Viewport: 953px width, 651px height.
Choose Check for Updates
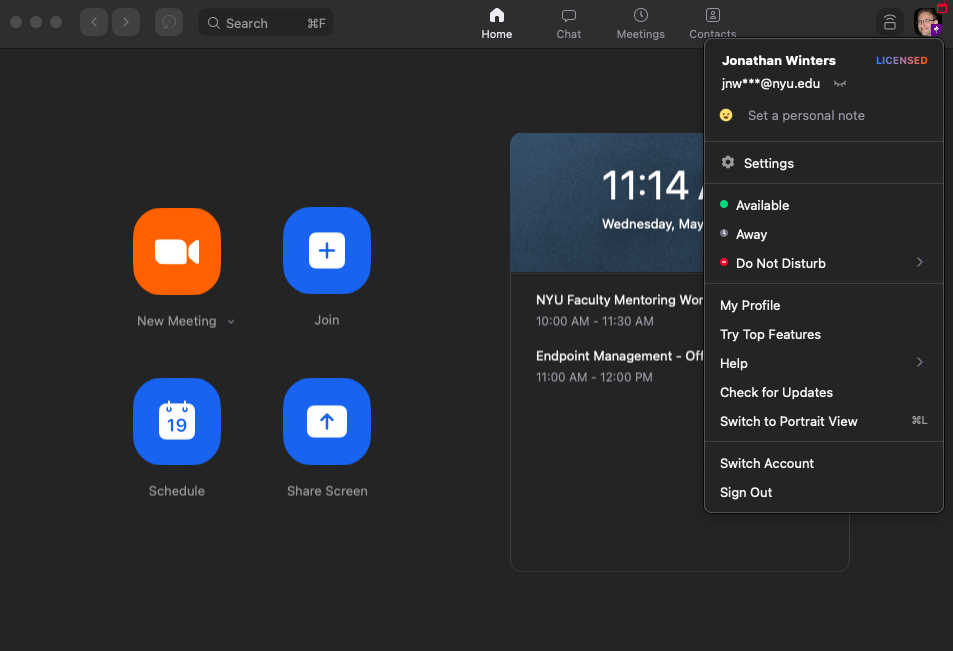(x=824, y=393)
